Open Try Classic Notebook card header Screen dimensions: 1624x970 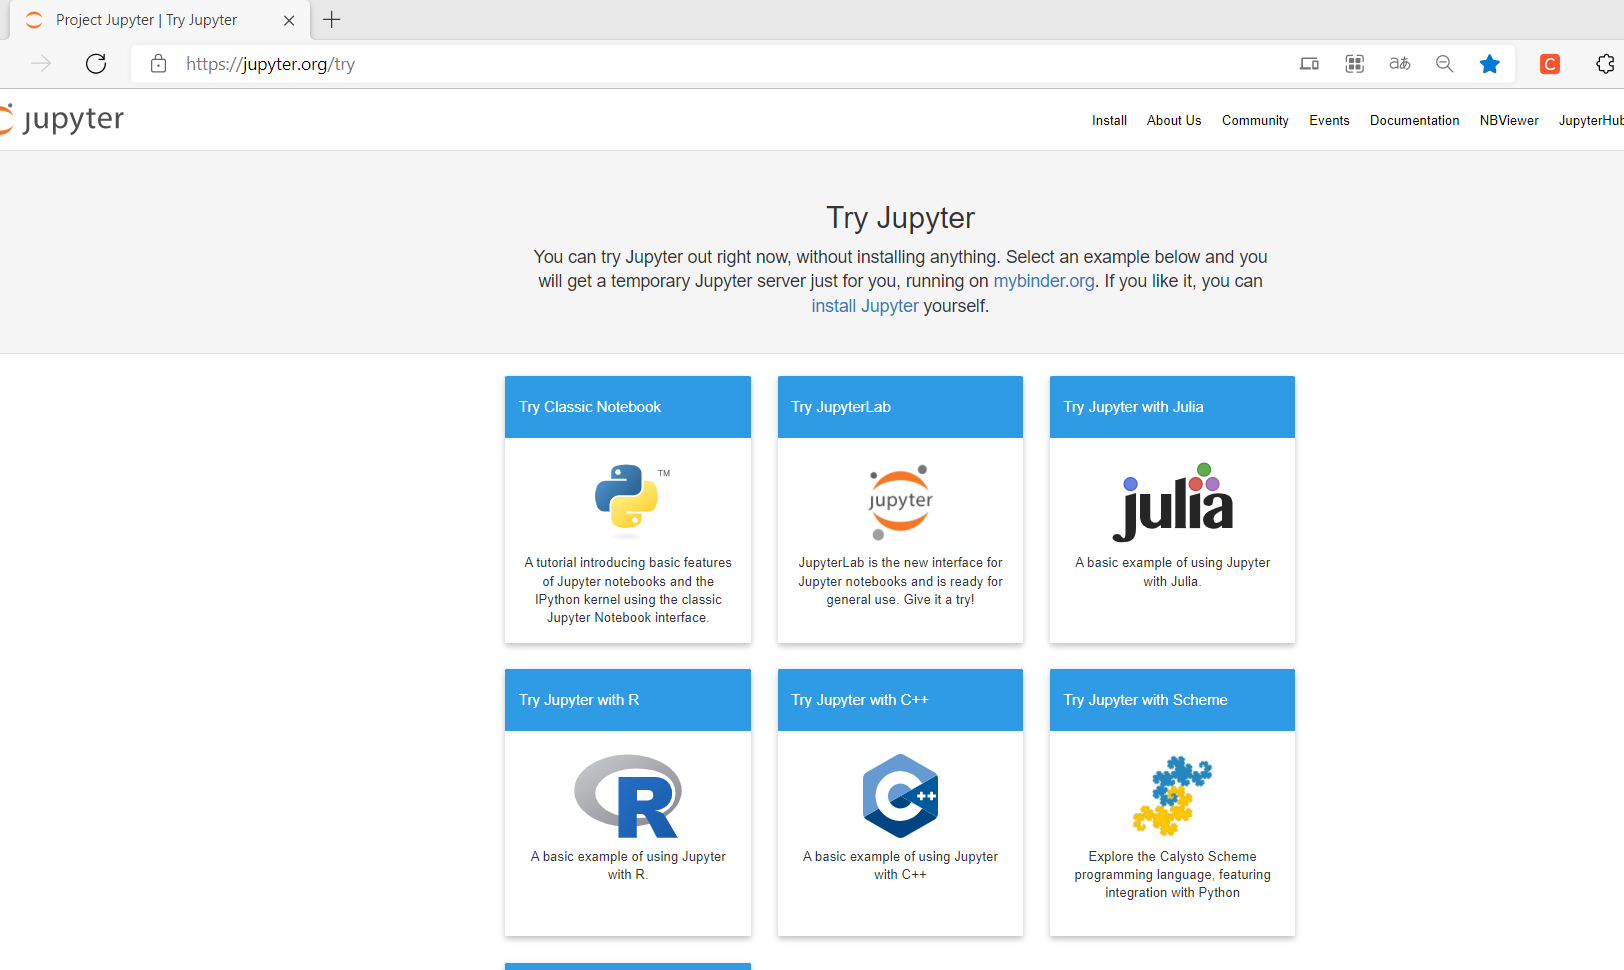coord(628,407)
